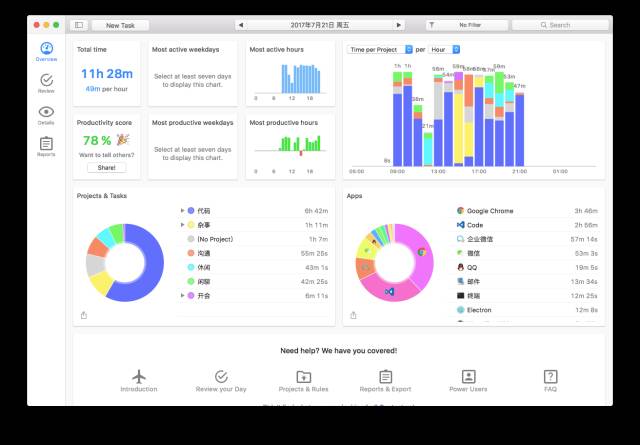Click the Search field in toolbar
The image size is (640, 445).
[560, 25]
